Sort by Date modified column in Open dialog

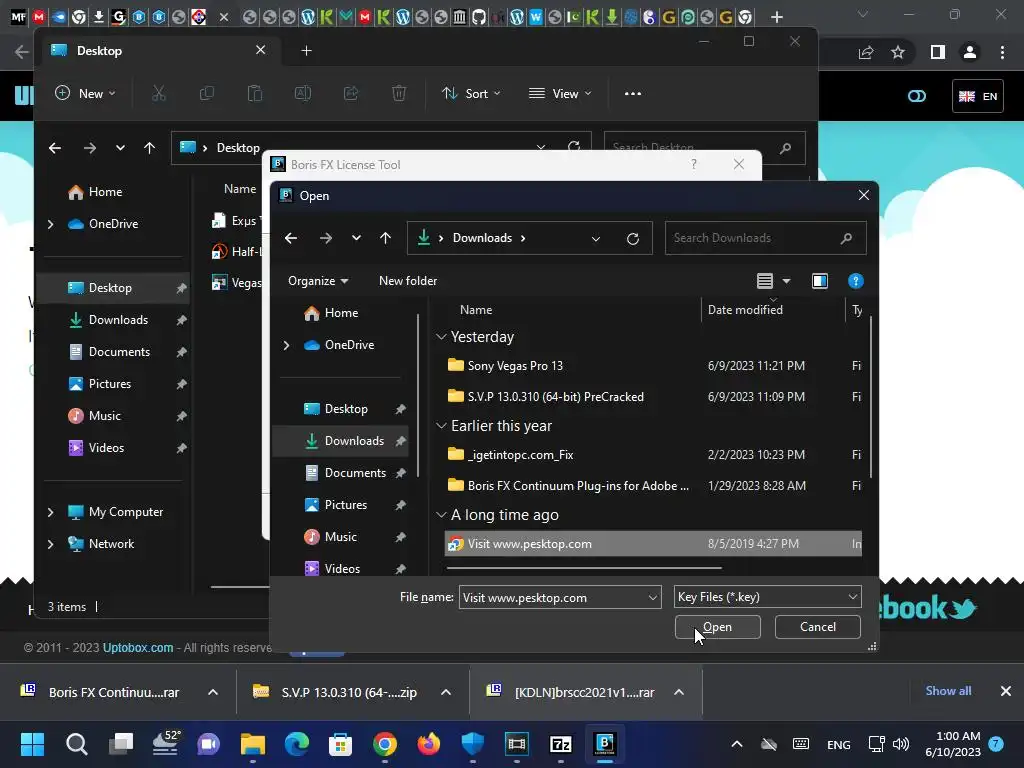(x=745, y=310)
